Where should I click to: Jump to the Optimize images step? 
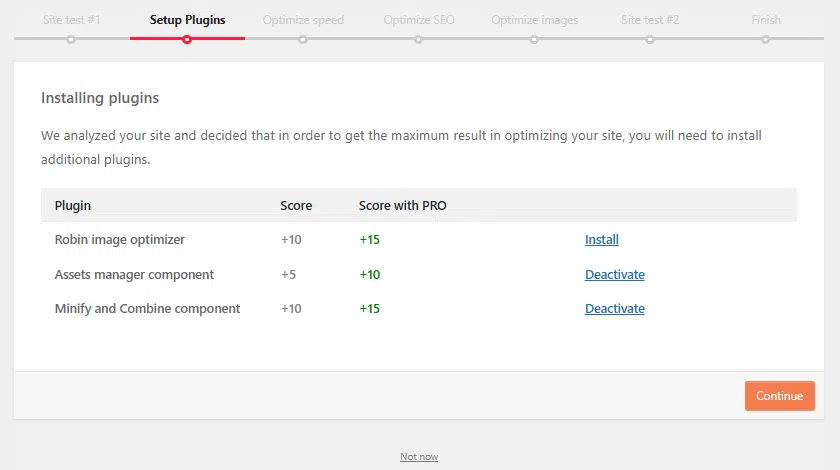[x=534, y=20]
